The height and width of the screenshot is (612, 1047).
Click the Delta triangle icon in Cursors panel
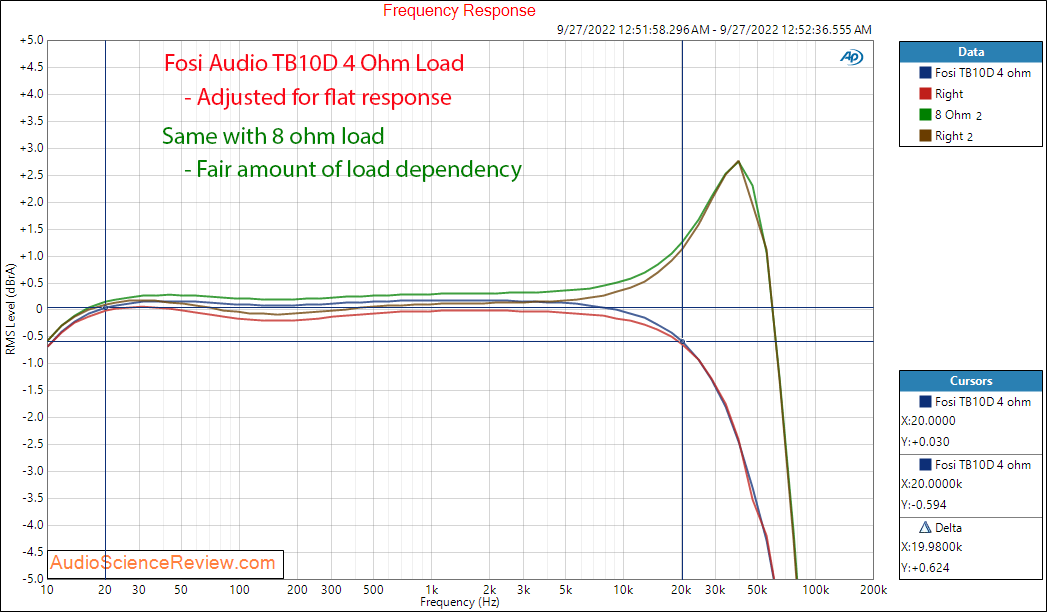tap(925, 527)
